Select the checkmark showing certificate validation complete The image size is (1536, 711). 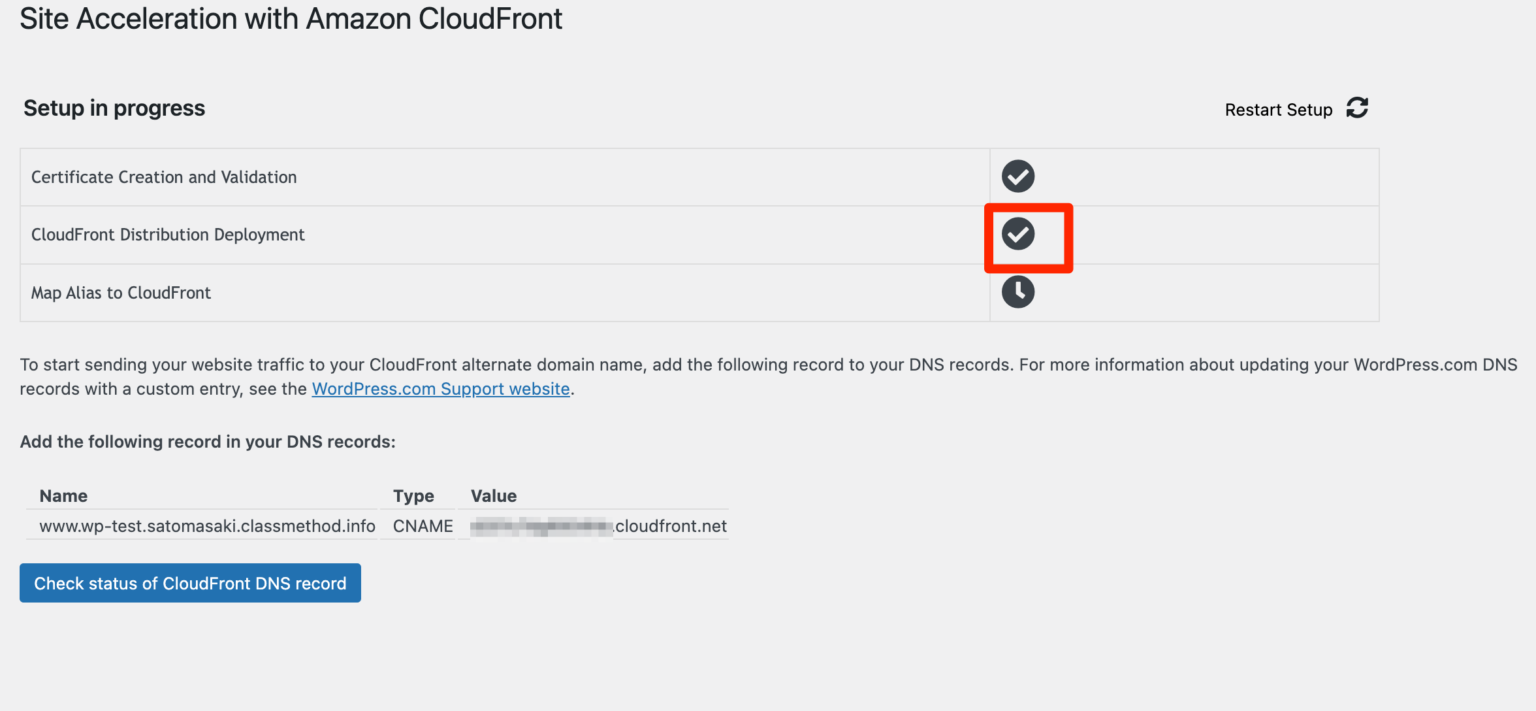click(1017, 176)
